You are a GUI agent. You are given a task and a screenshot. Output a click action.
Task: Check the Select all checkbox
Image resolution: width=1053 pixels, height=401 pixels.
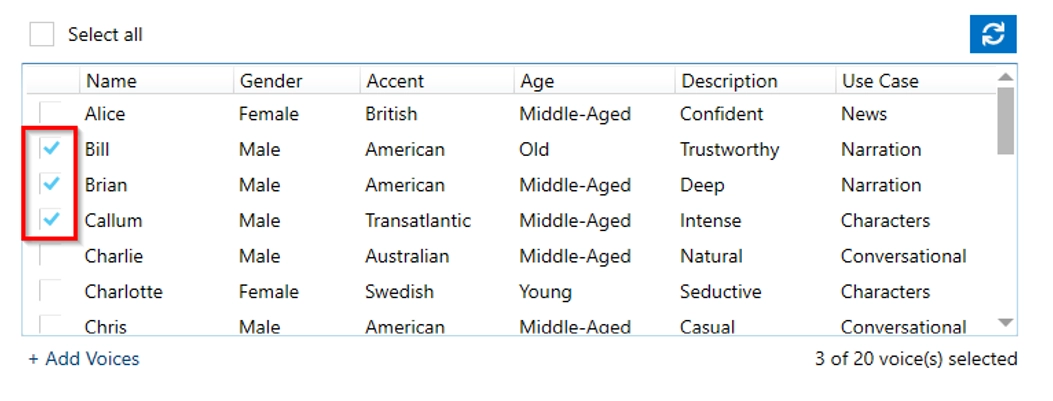click(42, 34)
